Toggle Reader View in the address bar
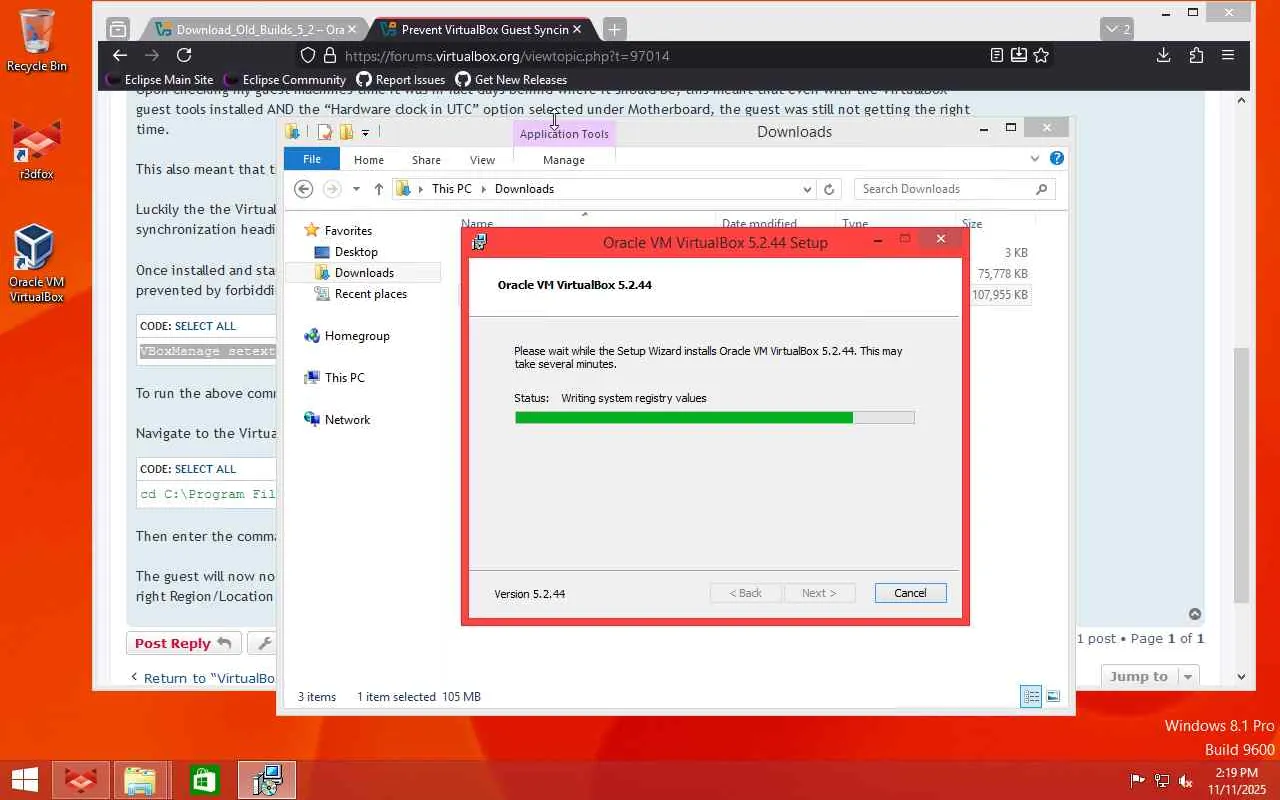Image resolution: width=1280 pixels, height=800 pixels. [x=997, y=56]
